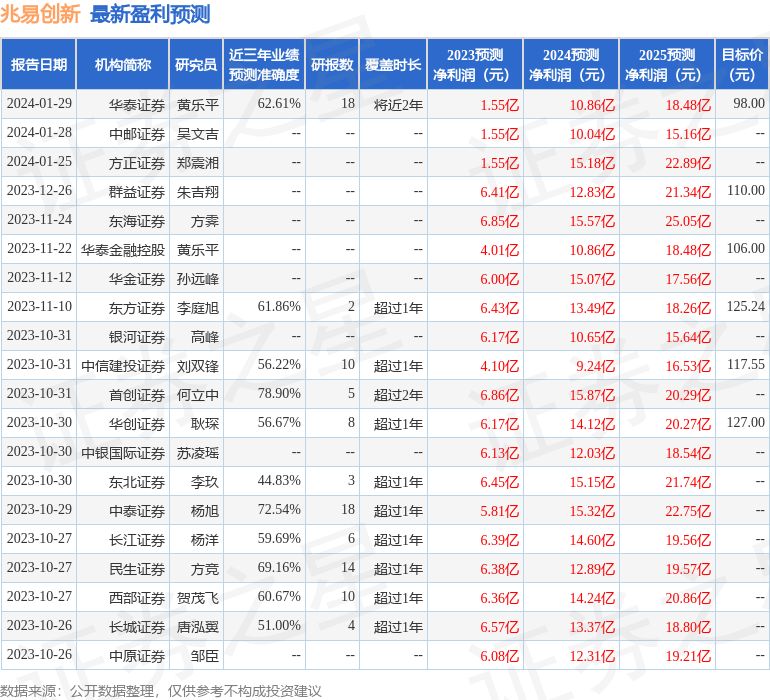Screen dimensions: 770x700
Task: Select researcher 苏凌瑶
Action: click(198, 452)
